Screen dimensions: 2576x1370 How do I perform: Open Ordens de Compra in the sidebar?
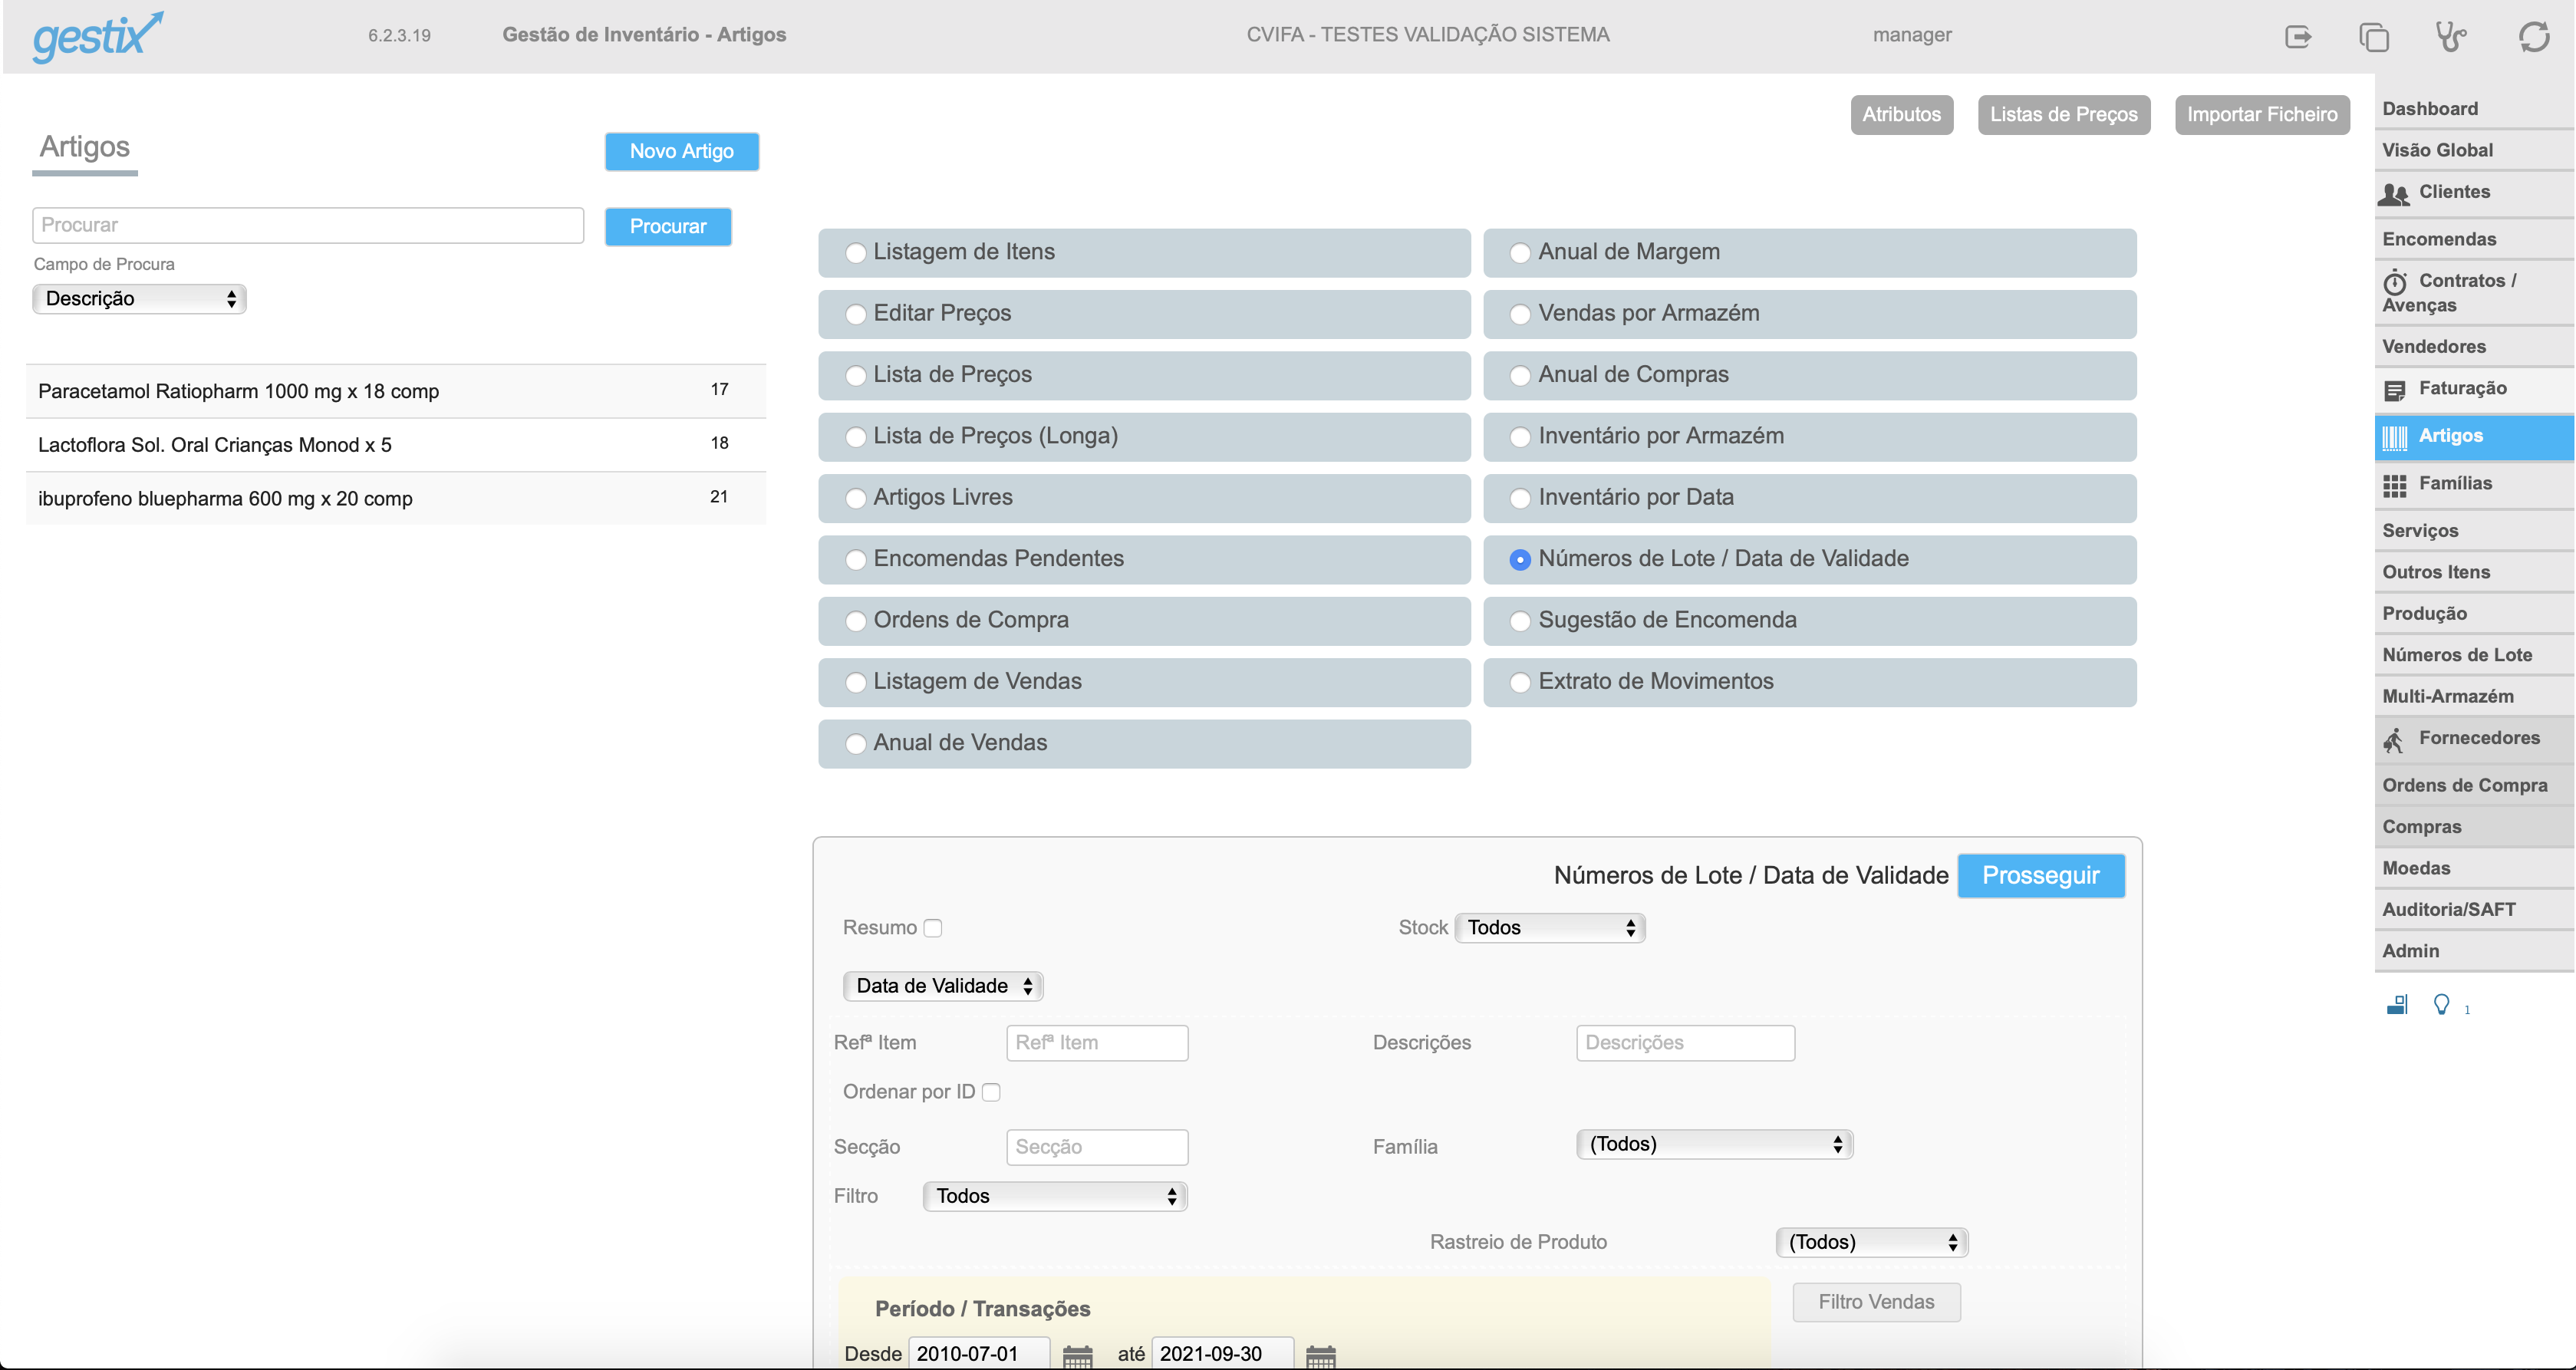click(2474, 786)
